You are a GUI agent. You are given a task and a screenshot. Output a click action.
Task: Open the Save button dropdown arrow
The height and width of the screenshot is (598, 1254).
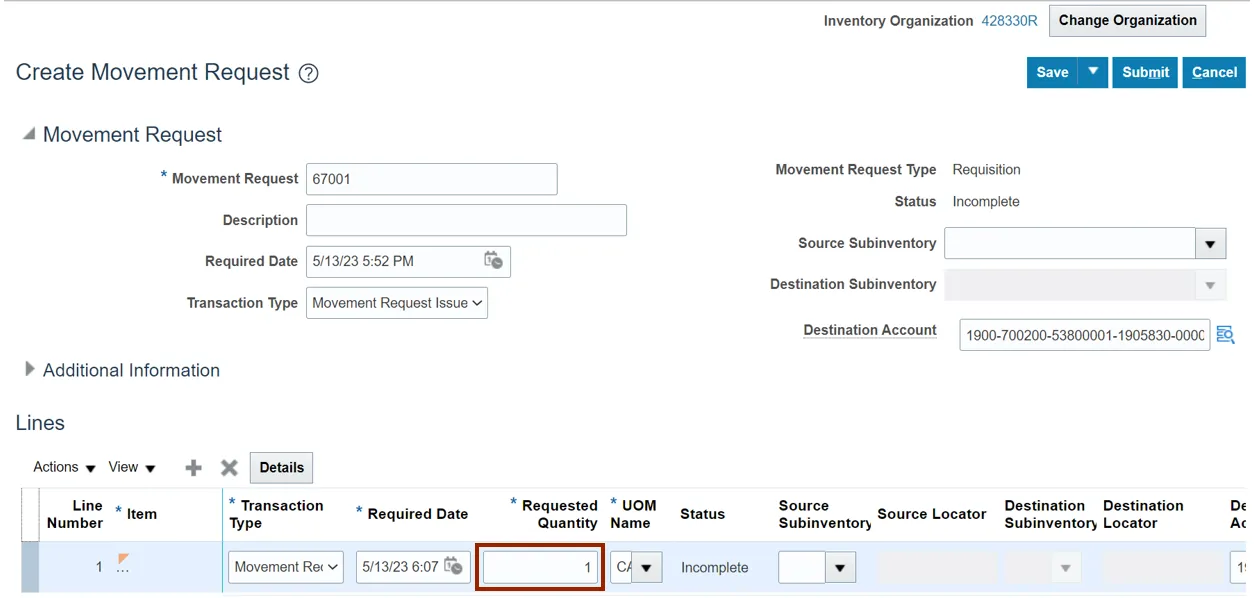(x=1093, y=72)
